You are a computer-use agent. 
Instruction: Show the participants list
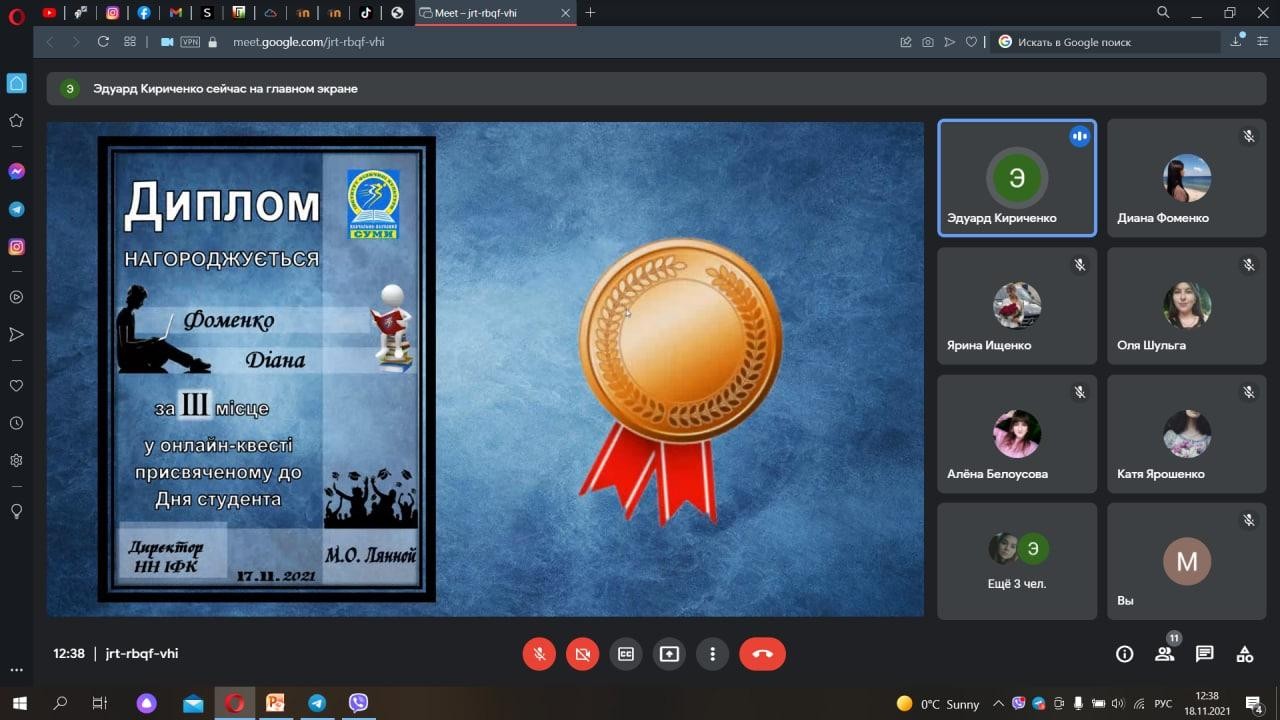tap(1165, 654)
